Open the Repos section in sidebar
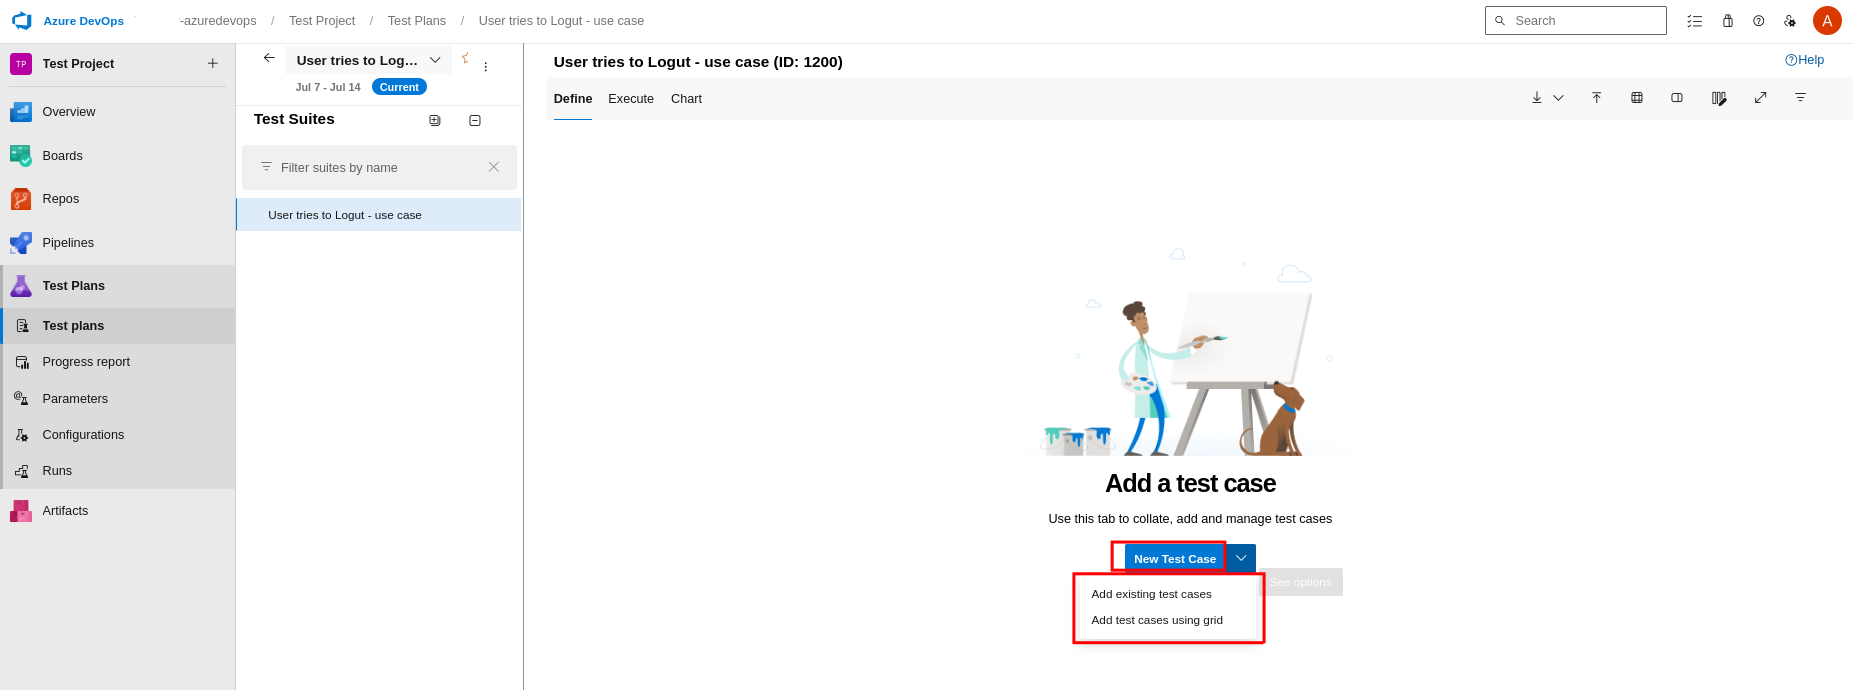This screenshot has height=690, width=1853. [60, 199]
